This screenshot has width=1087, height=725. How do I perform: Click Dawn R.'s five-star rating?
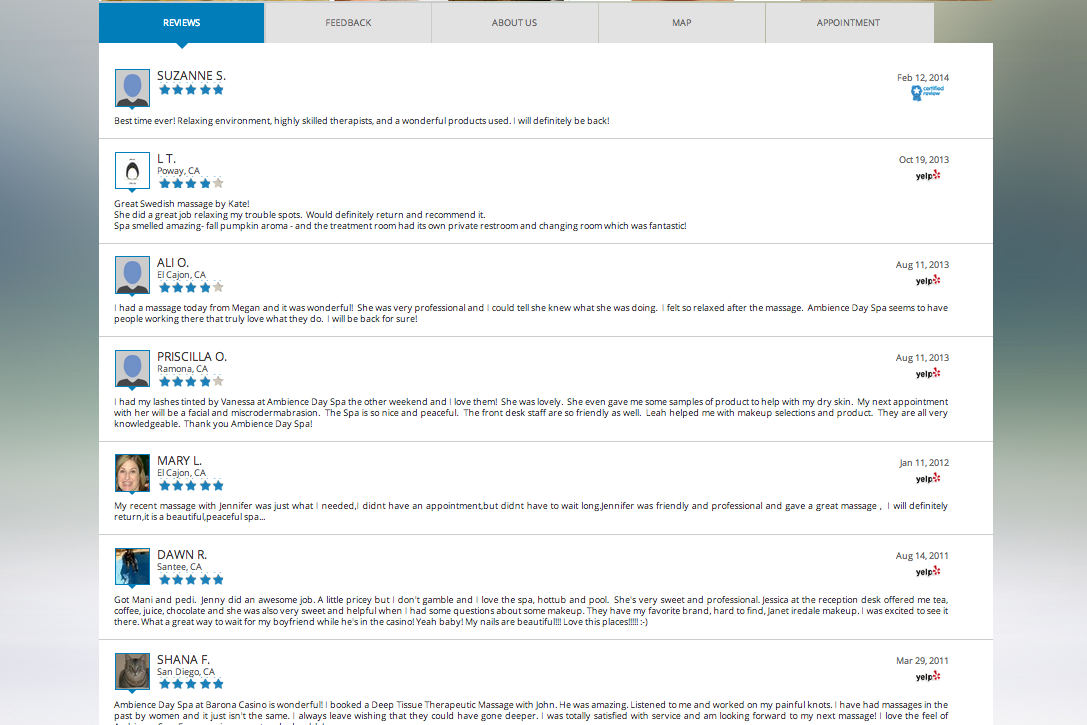(191, 579)
